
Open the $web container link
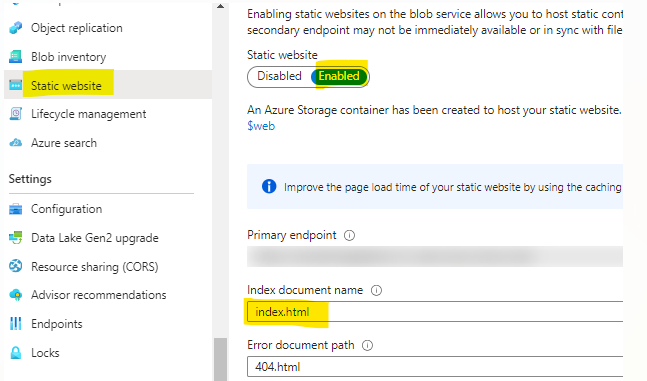click(x=261, y=126)
